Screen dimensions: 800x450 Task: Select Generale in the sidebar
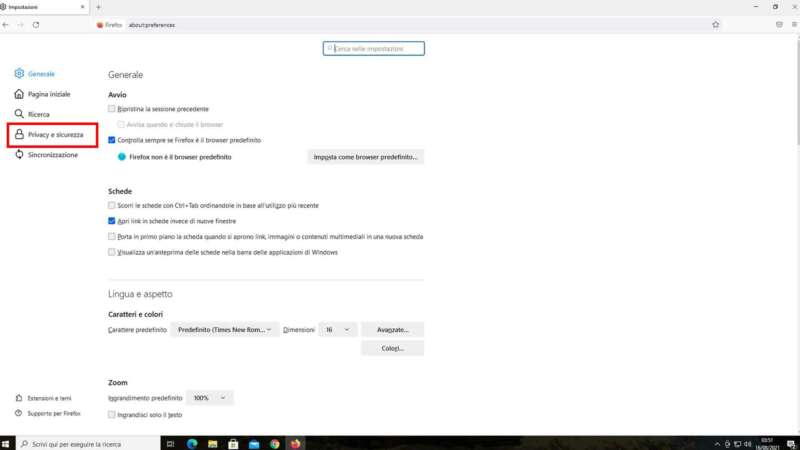click(41, 74)
